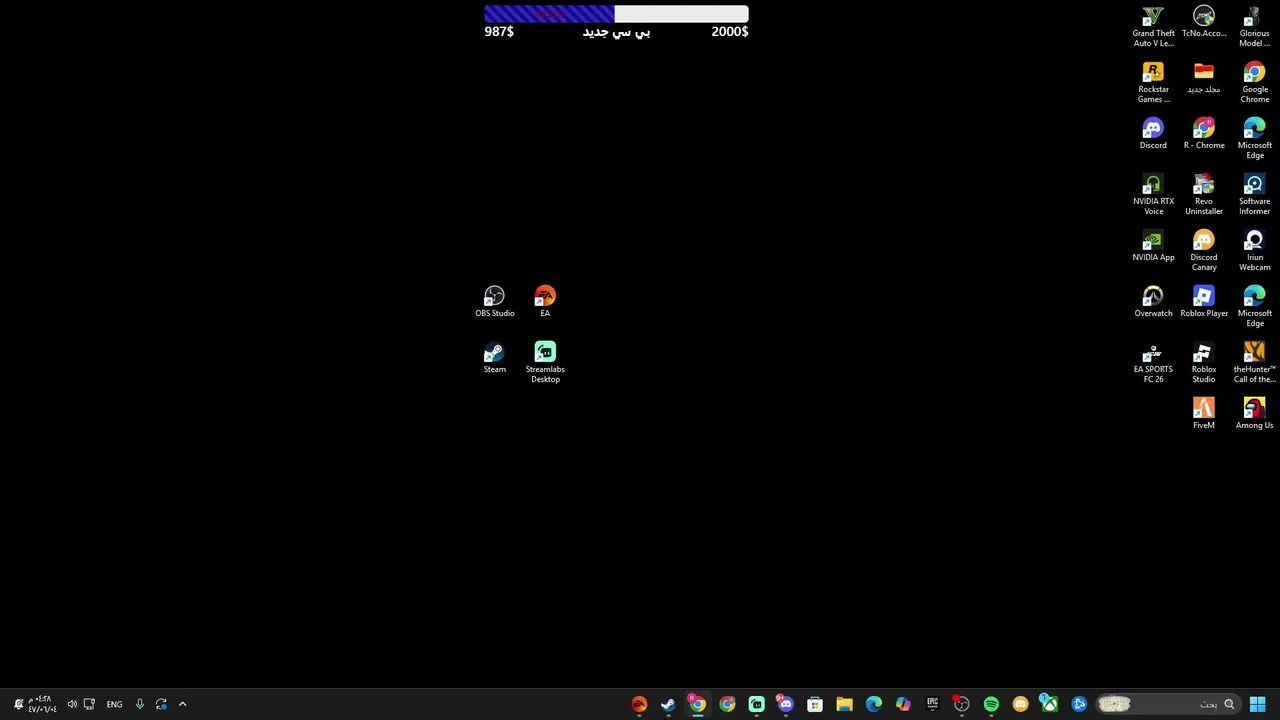Select the Revo Uninstaller desktop icon
Image resolution: width=1280 pixels, height=720 pixels.
(1204, 195)
